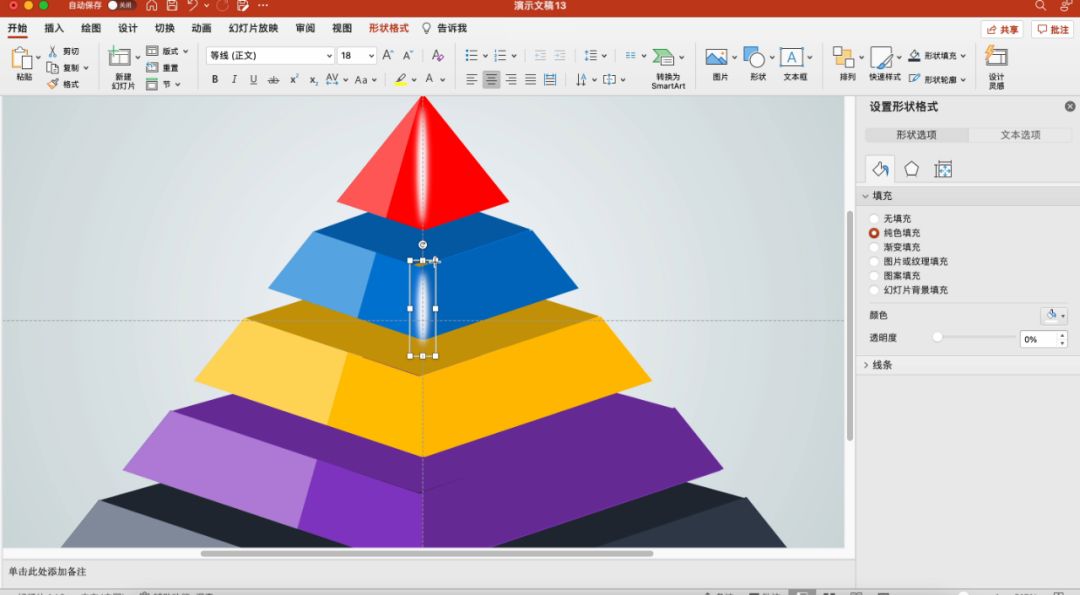Open the Effects pentagon icon in format pane
This screenshot has width=1080, height=595.
tap(911, 169)
